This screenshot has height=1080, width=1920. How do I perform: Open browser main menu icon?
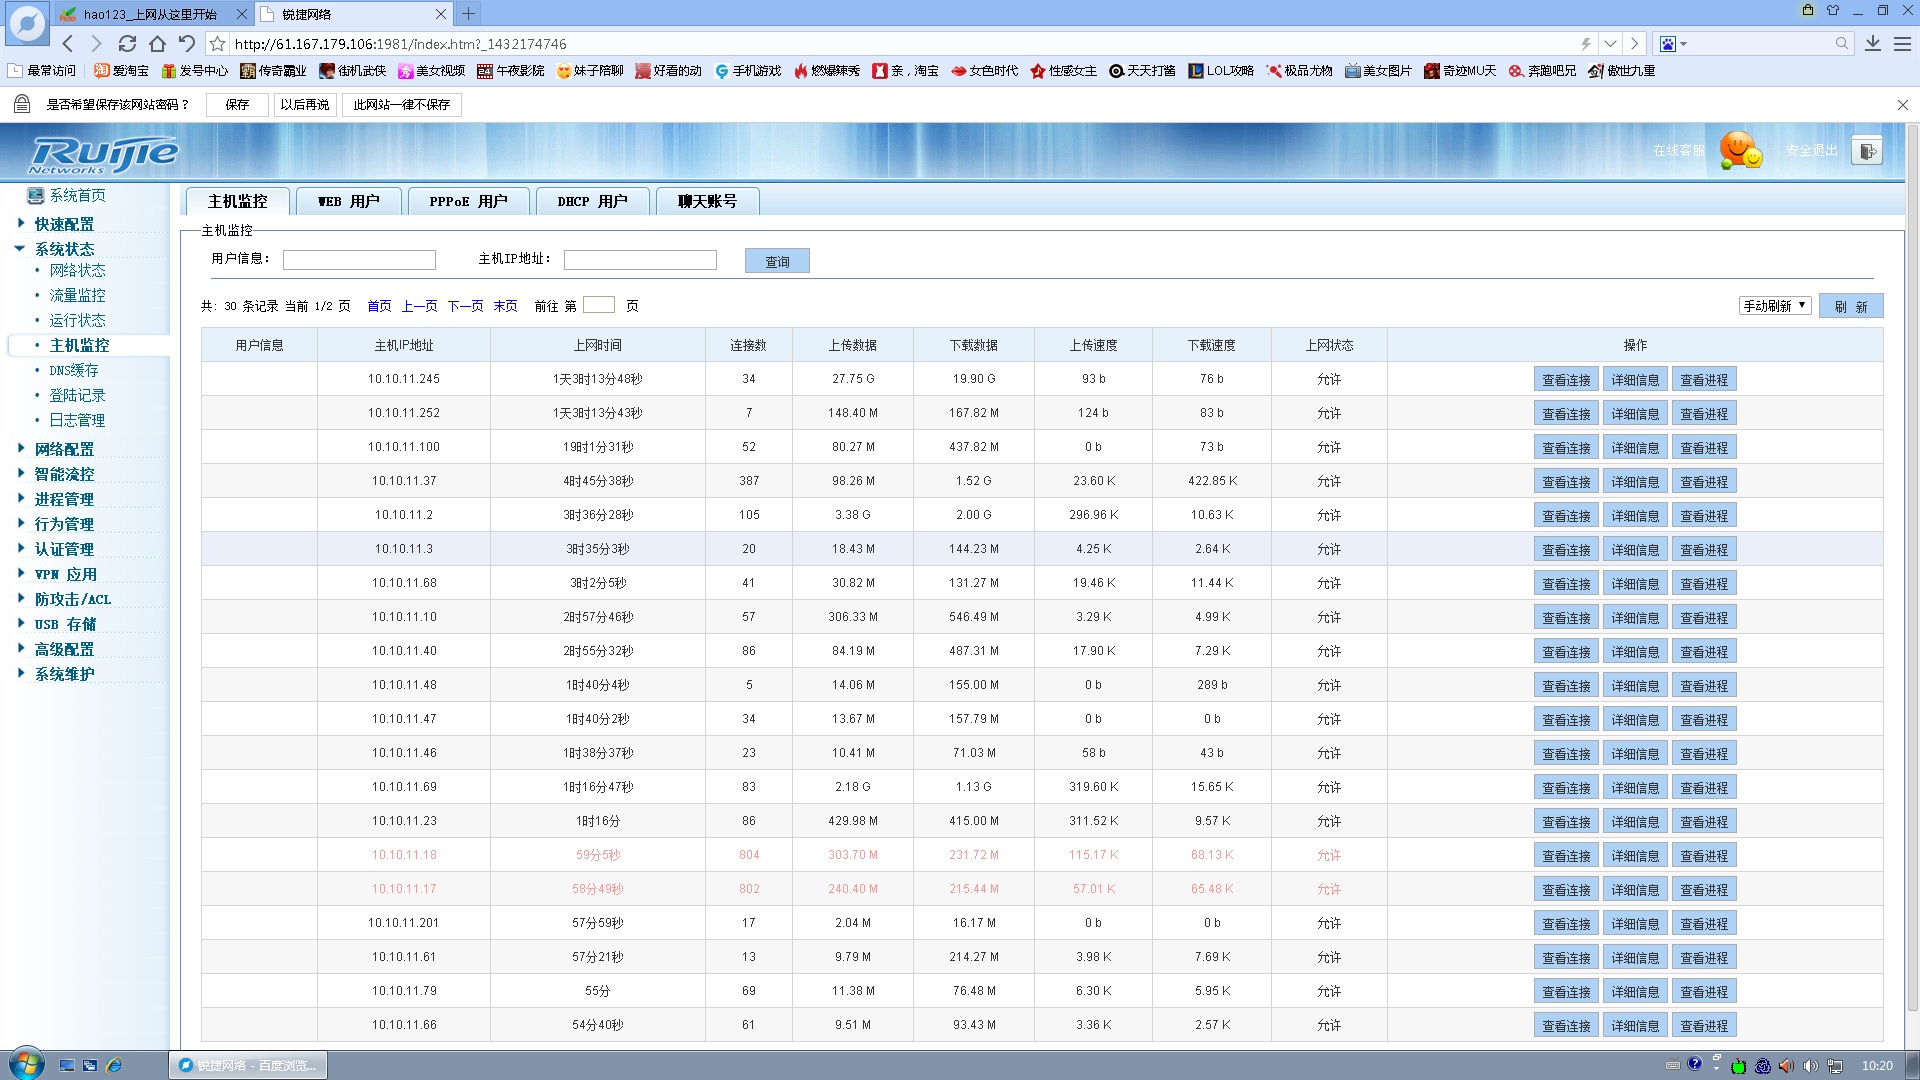(x=1902, y=44)
